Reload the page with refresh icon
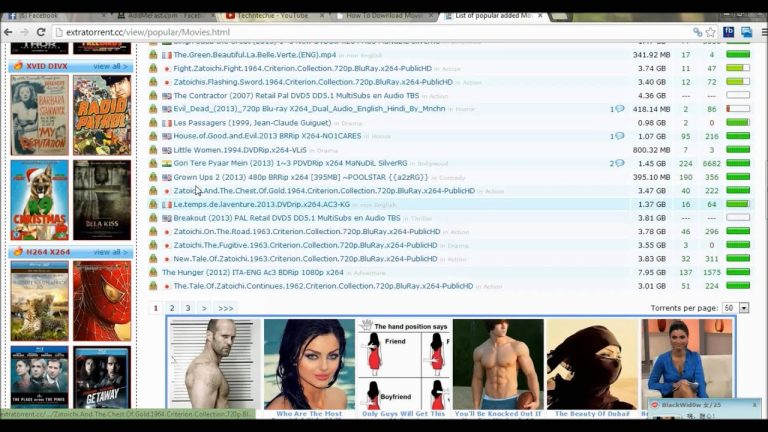Viewport: 768px width, 432px height. pos(41,32)
